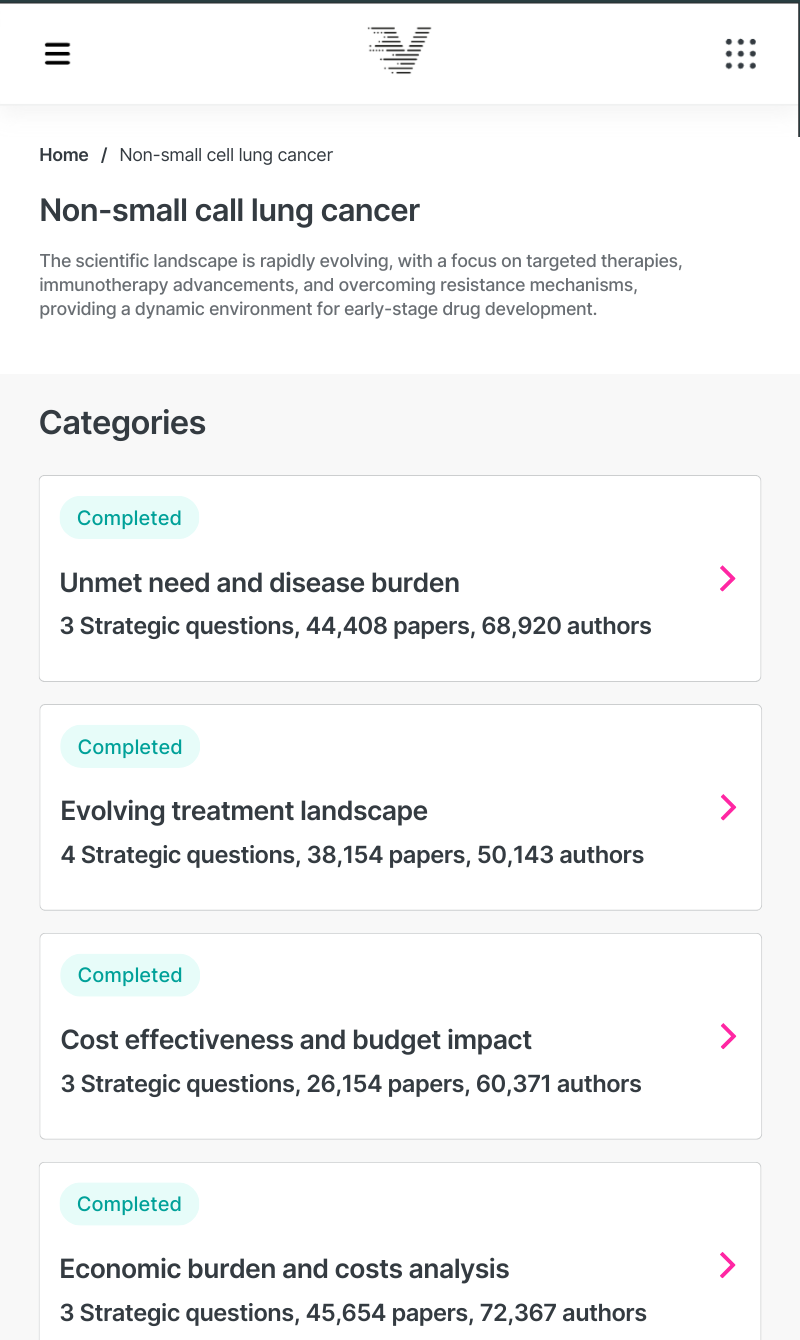Click the 38,154 papers summary line
This screenshot has height=1340, width=800.
pyautogui.click(x=352, y=855)
